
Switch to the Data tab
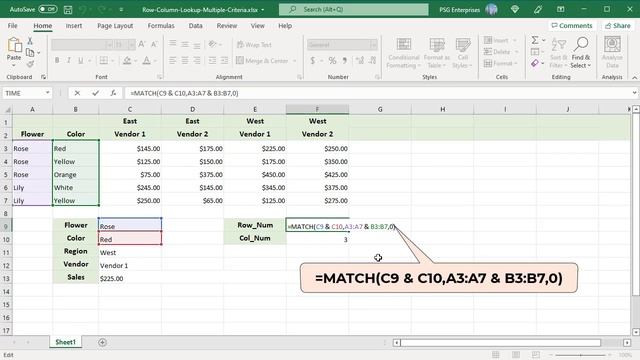pos(196,26)
